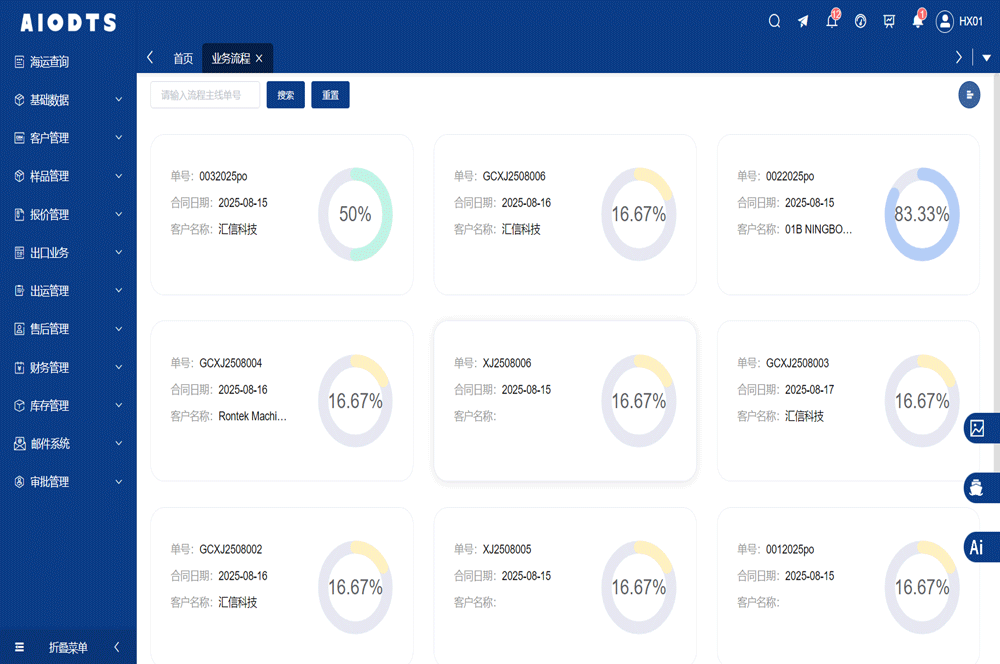
Task: Expand the 客户管理 menu chevron
Action: (x=119, y=138)
